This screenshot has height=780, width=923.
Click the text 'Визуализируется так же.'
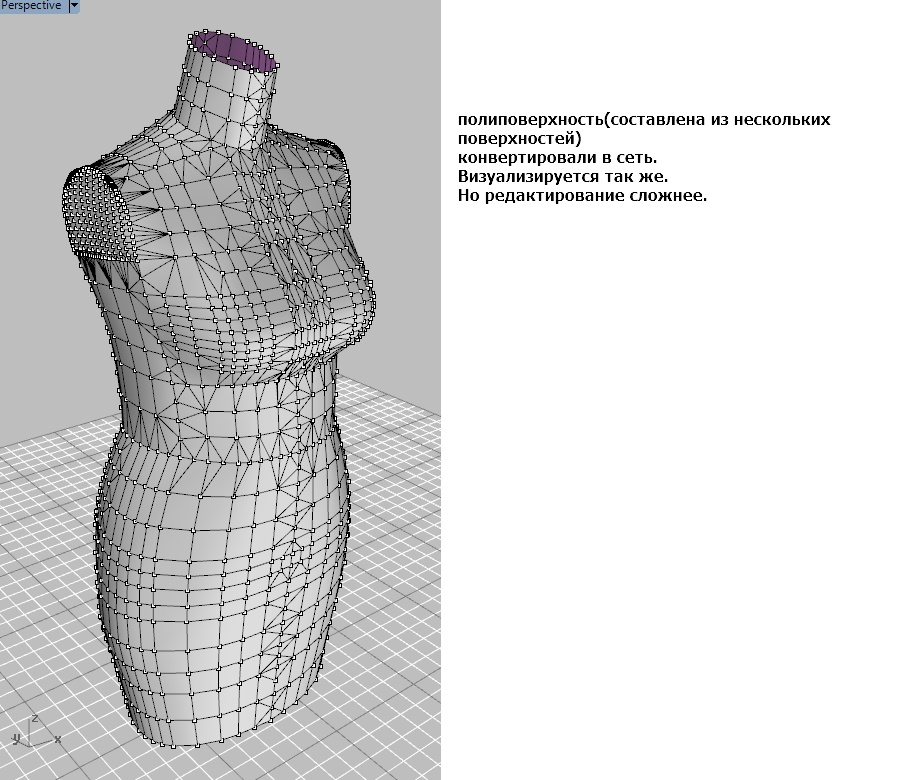[563, 177]
